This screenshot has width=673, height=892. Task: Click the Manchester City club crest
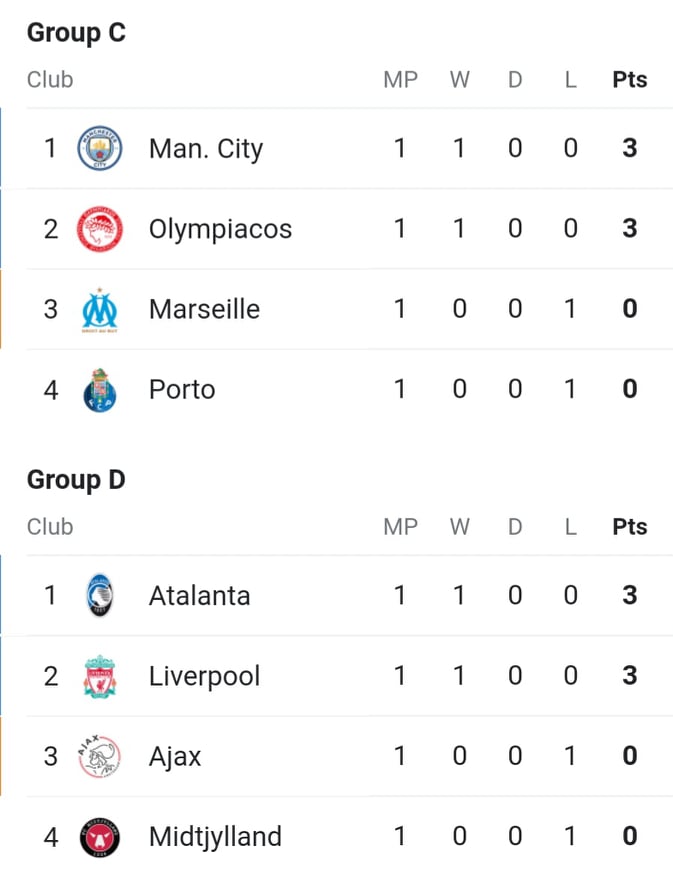pos(100,148)
